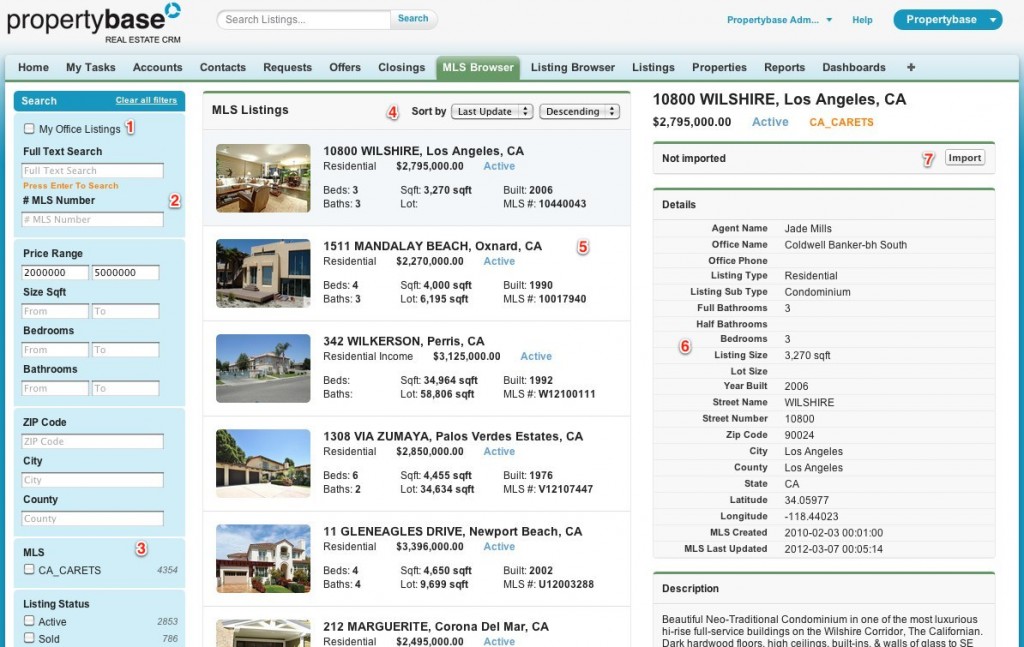The height and width of the screenshot is (647, 1024).
Task: Open the Offers tab
Action: [345, 67]
